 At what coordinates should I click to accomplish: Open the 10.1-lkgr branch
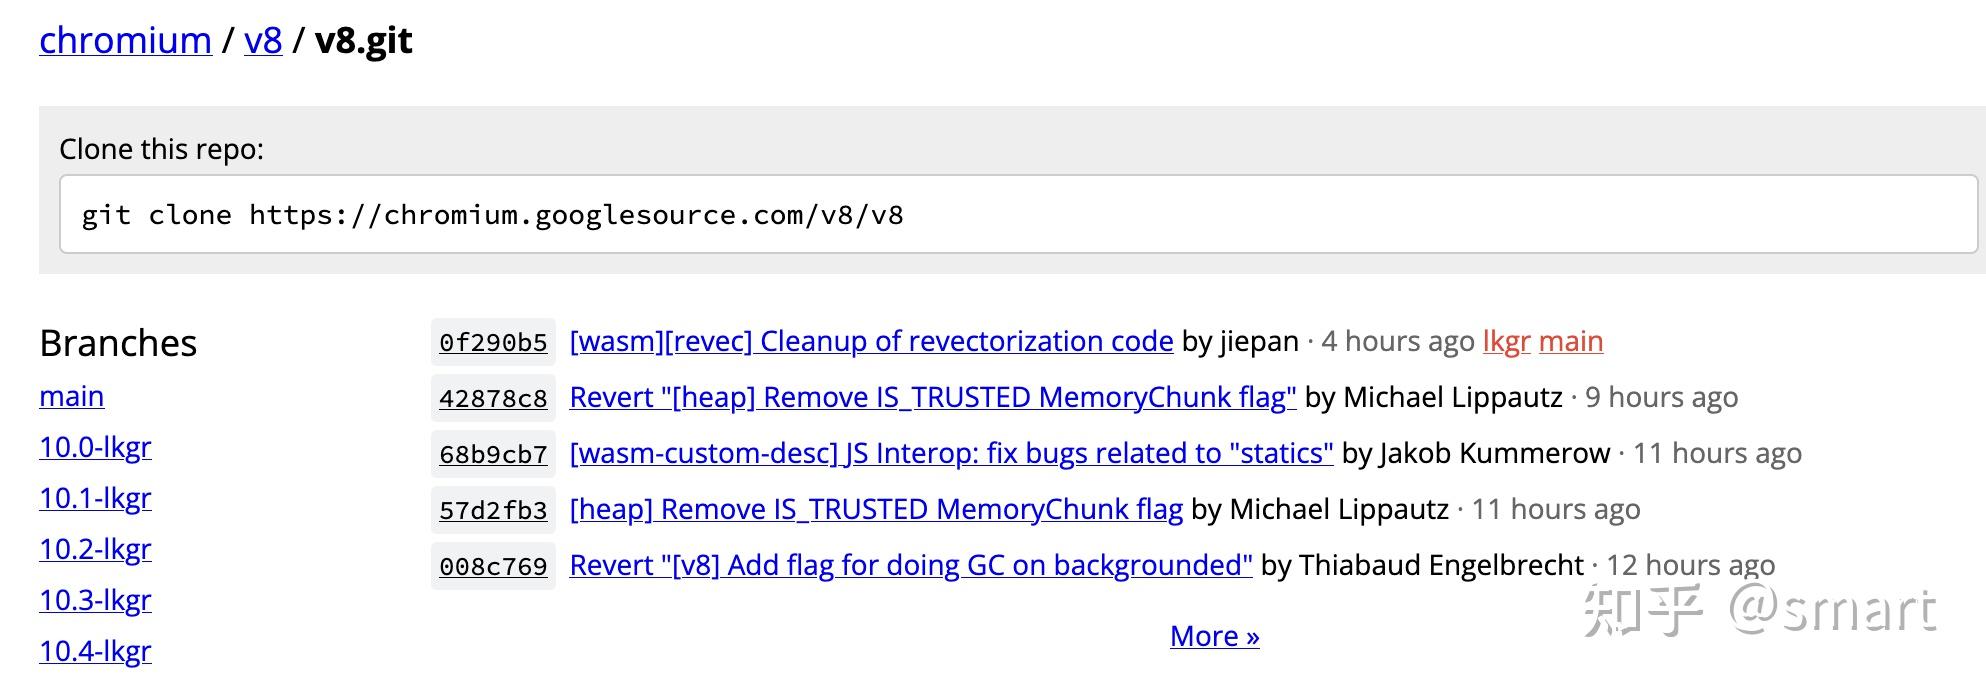[95, 499]
